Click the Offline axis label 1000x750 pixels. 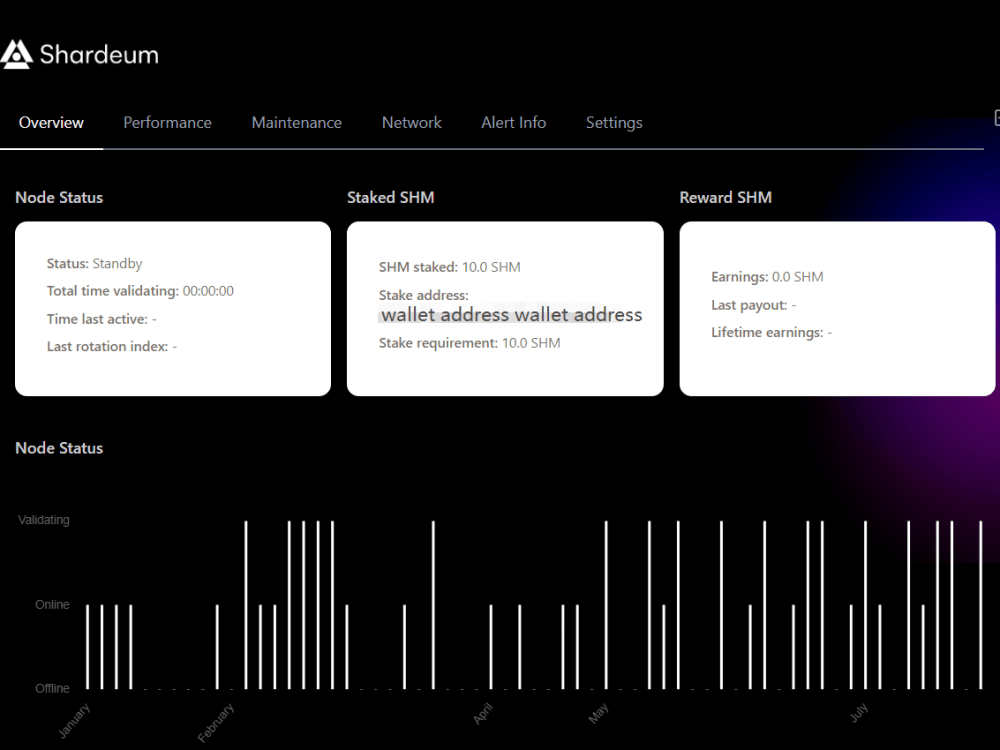coord(52,688)
